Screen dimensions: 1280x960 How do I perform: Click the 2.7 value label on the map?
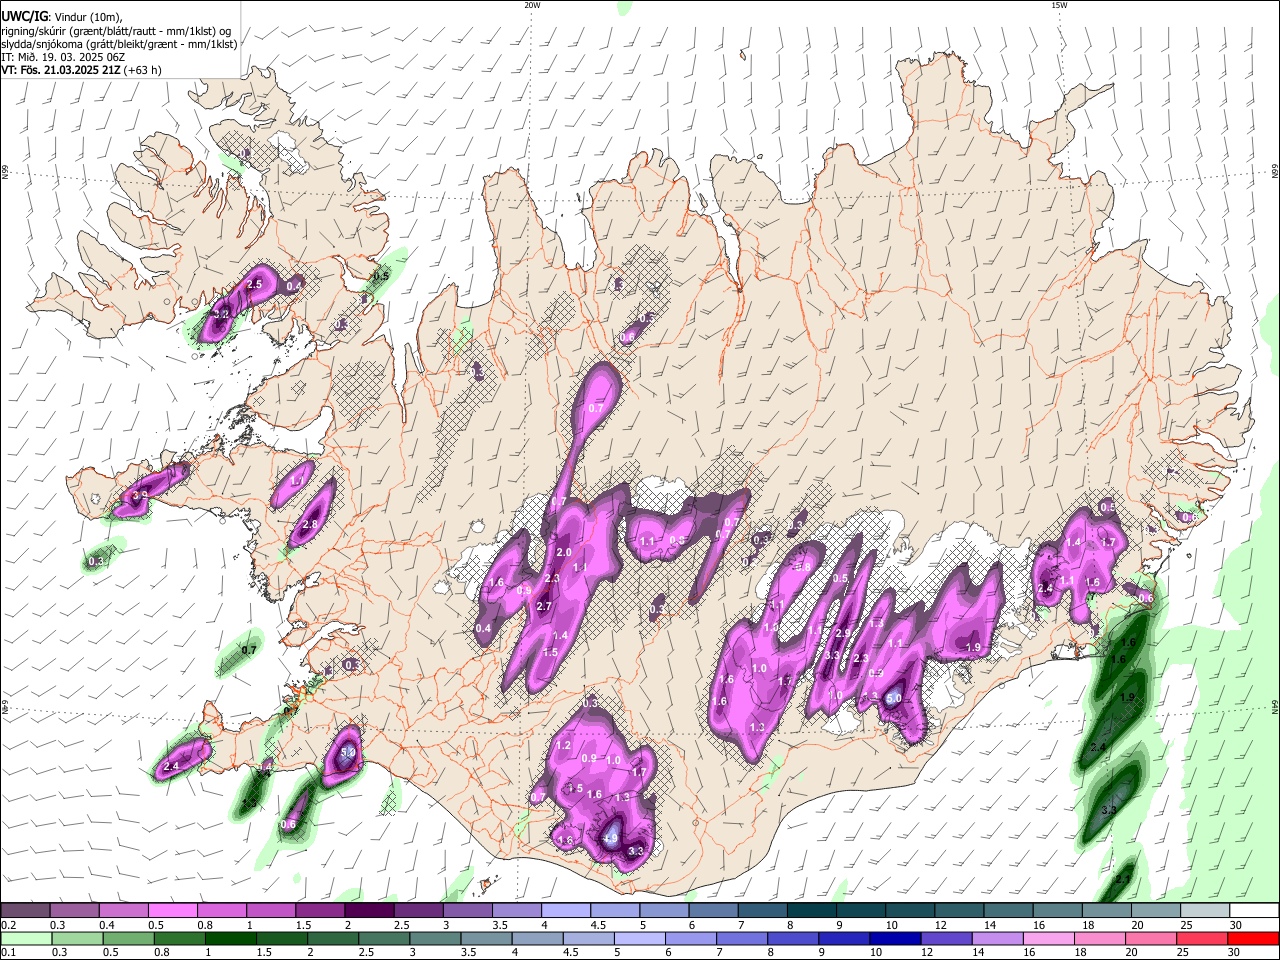coord(544,606)
